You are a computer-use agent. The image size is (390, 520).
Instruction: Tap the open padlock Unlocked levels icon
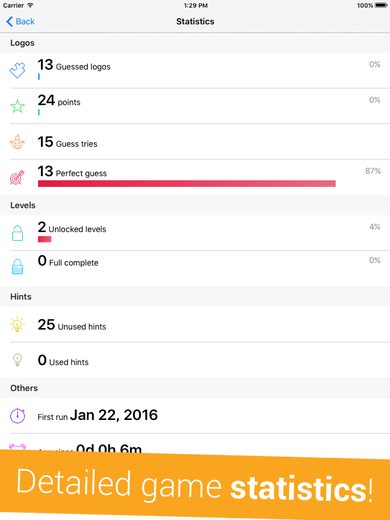pos(17,233)
